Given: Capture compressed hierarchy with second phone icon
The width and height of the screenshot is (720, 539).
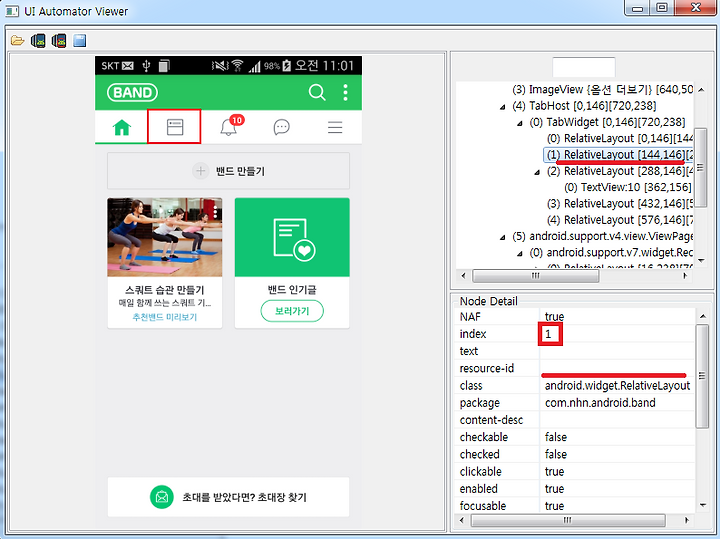Looking at the screenshot, I should click(x=59, y=40).
